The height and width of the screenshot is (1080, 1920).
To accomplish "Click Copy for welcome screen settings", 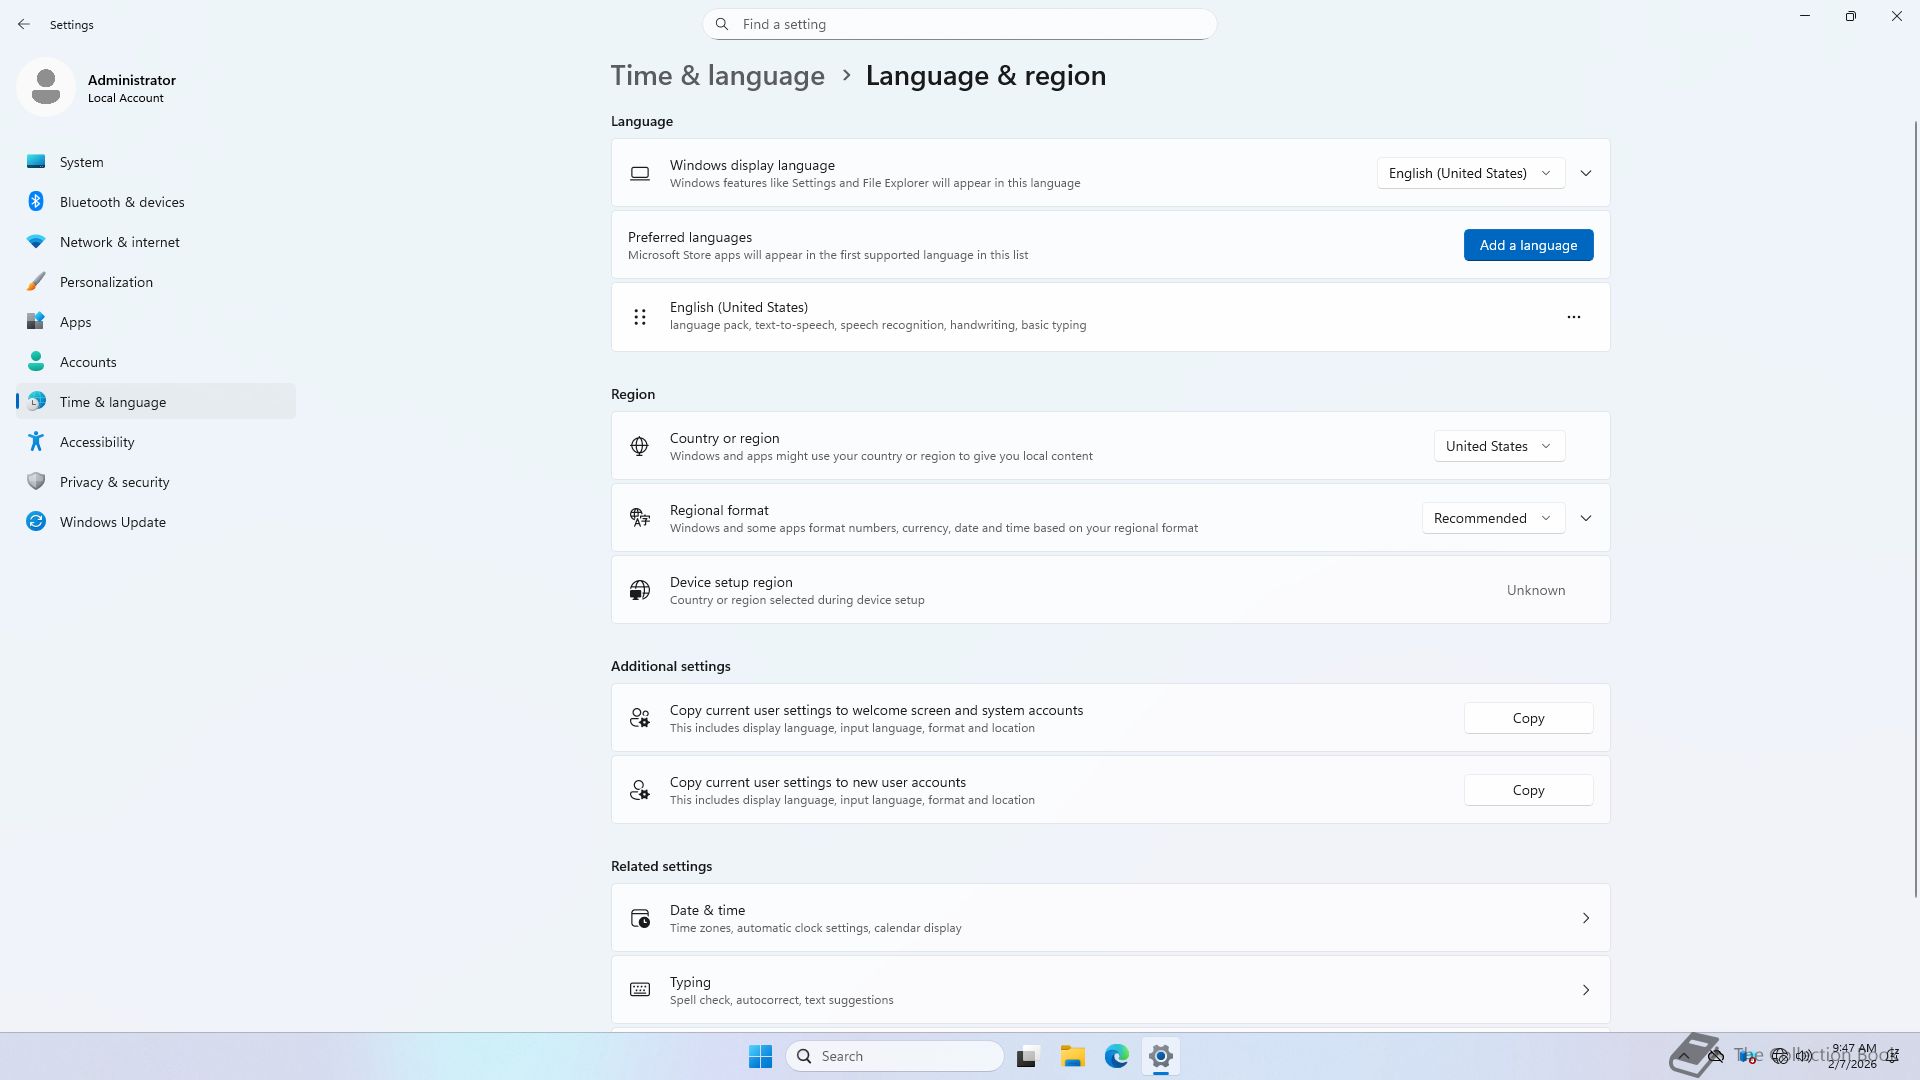I will [x=1528, y=718].
